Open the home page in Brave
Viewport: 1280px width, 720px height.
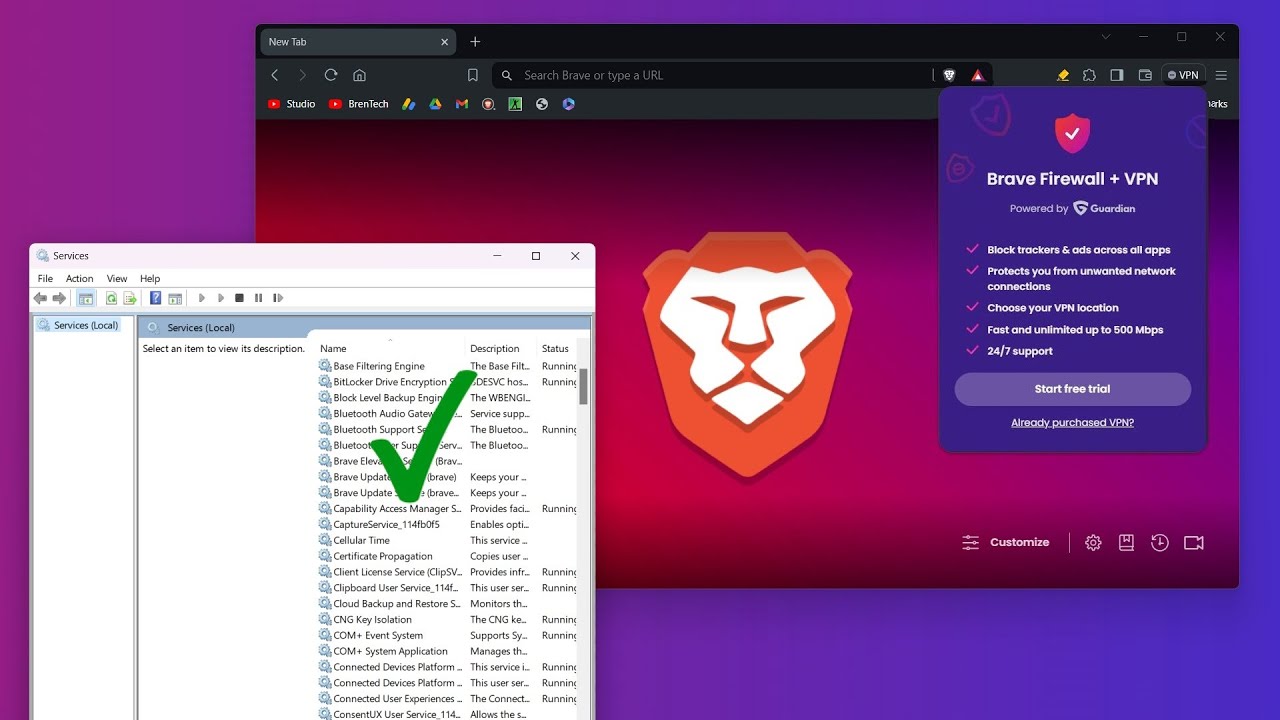pyautogui.click(x=359, y=75)
